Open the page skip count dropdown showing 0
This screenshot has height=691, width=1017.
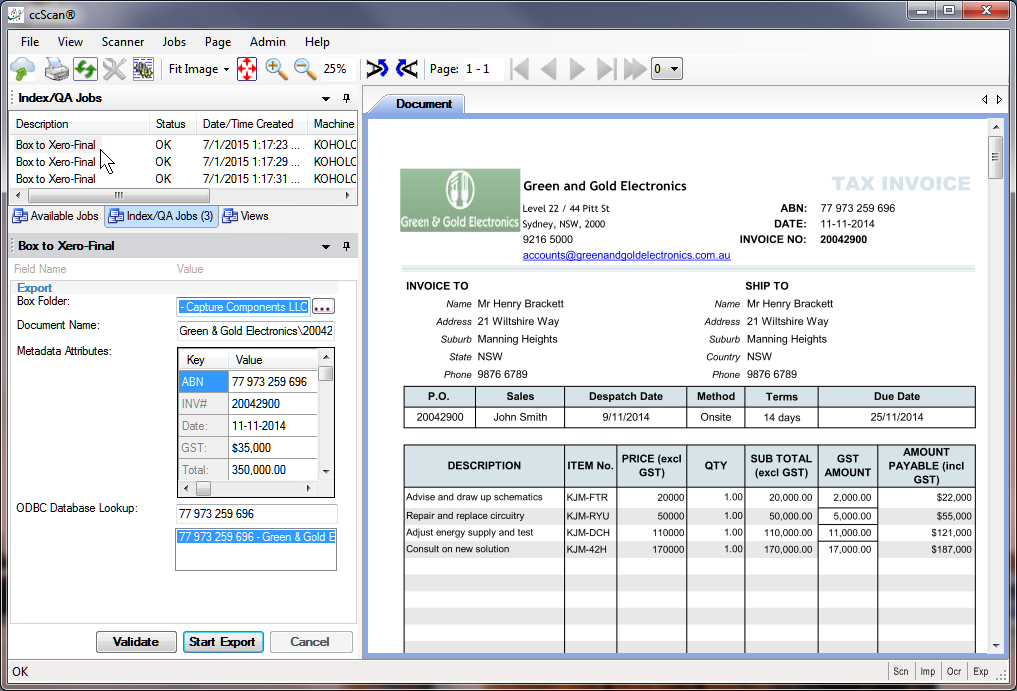point(667,69)
